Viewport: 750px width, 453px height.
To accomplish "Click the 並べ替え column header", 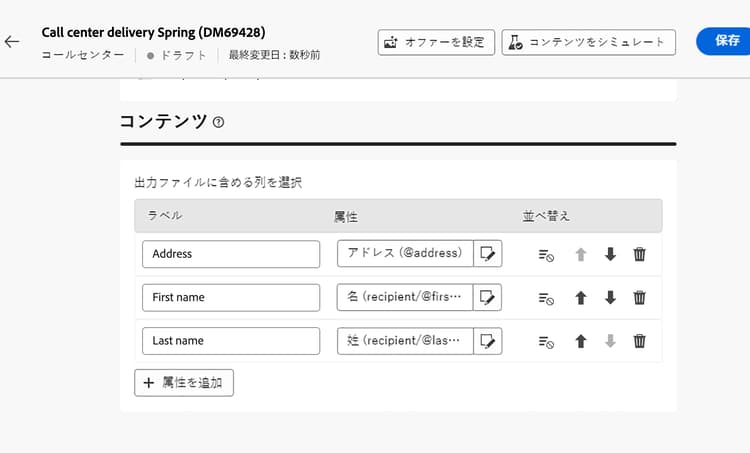I will 546,216.
